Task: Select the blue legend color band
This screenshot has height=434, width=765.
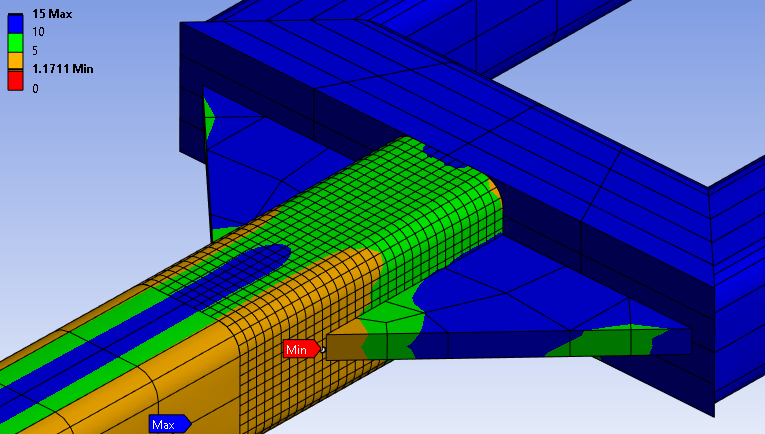Action: [x=14, y=26]
